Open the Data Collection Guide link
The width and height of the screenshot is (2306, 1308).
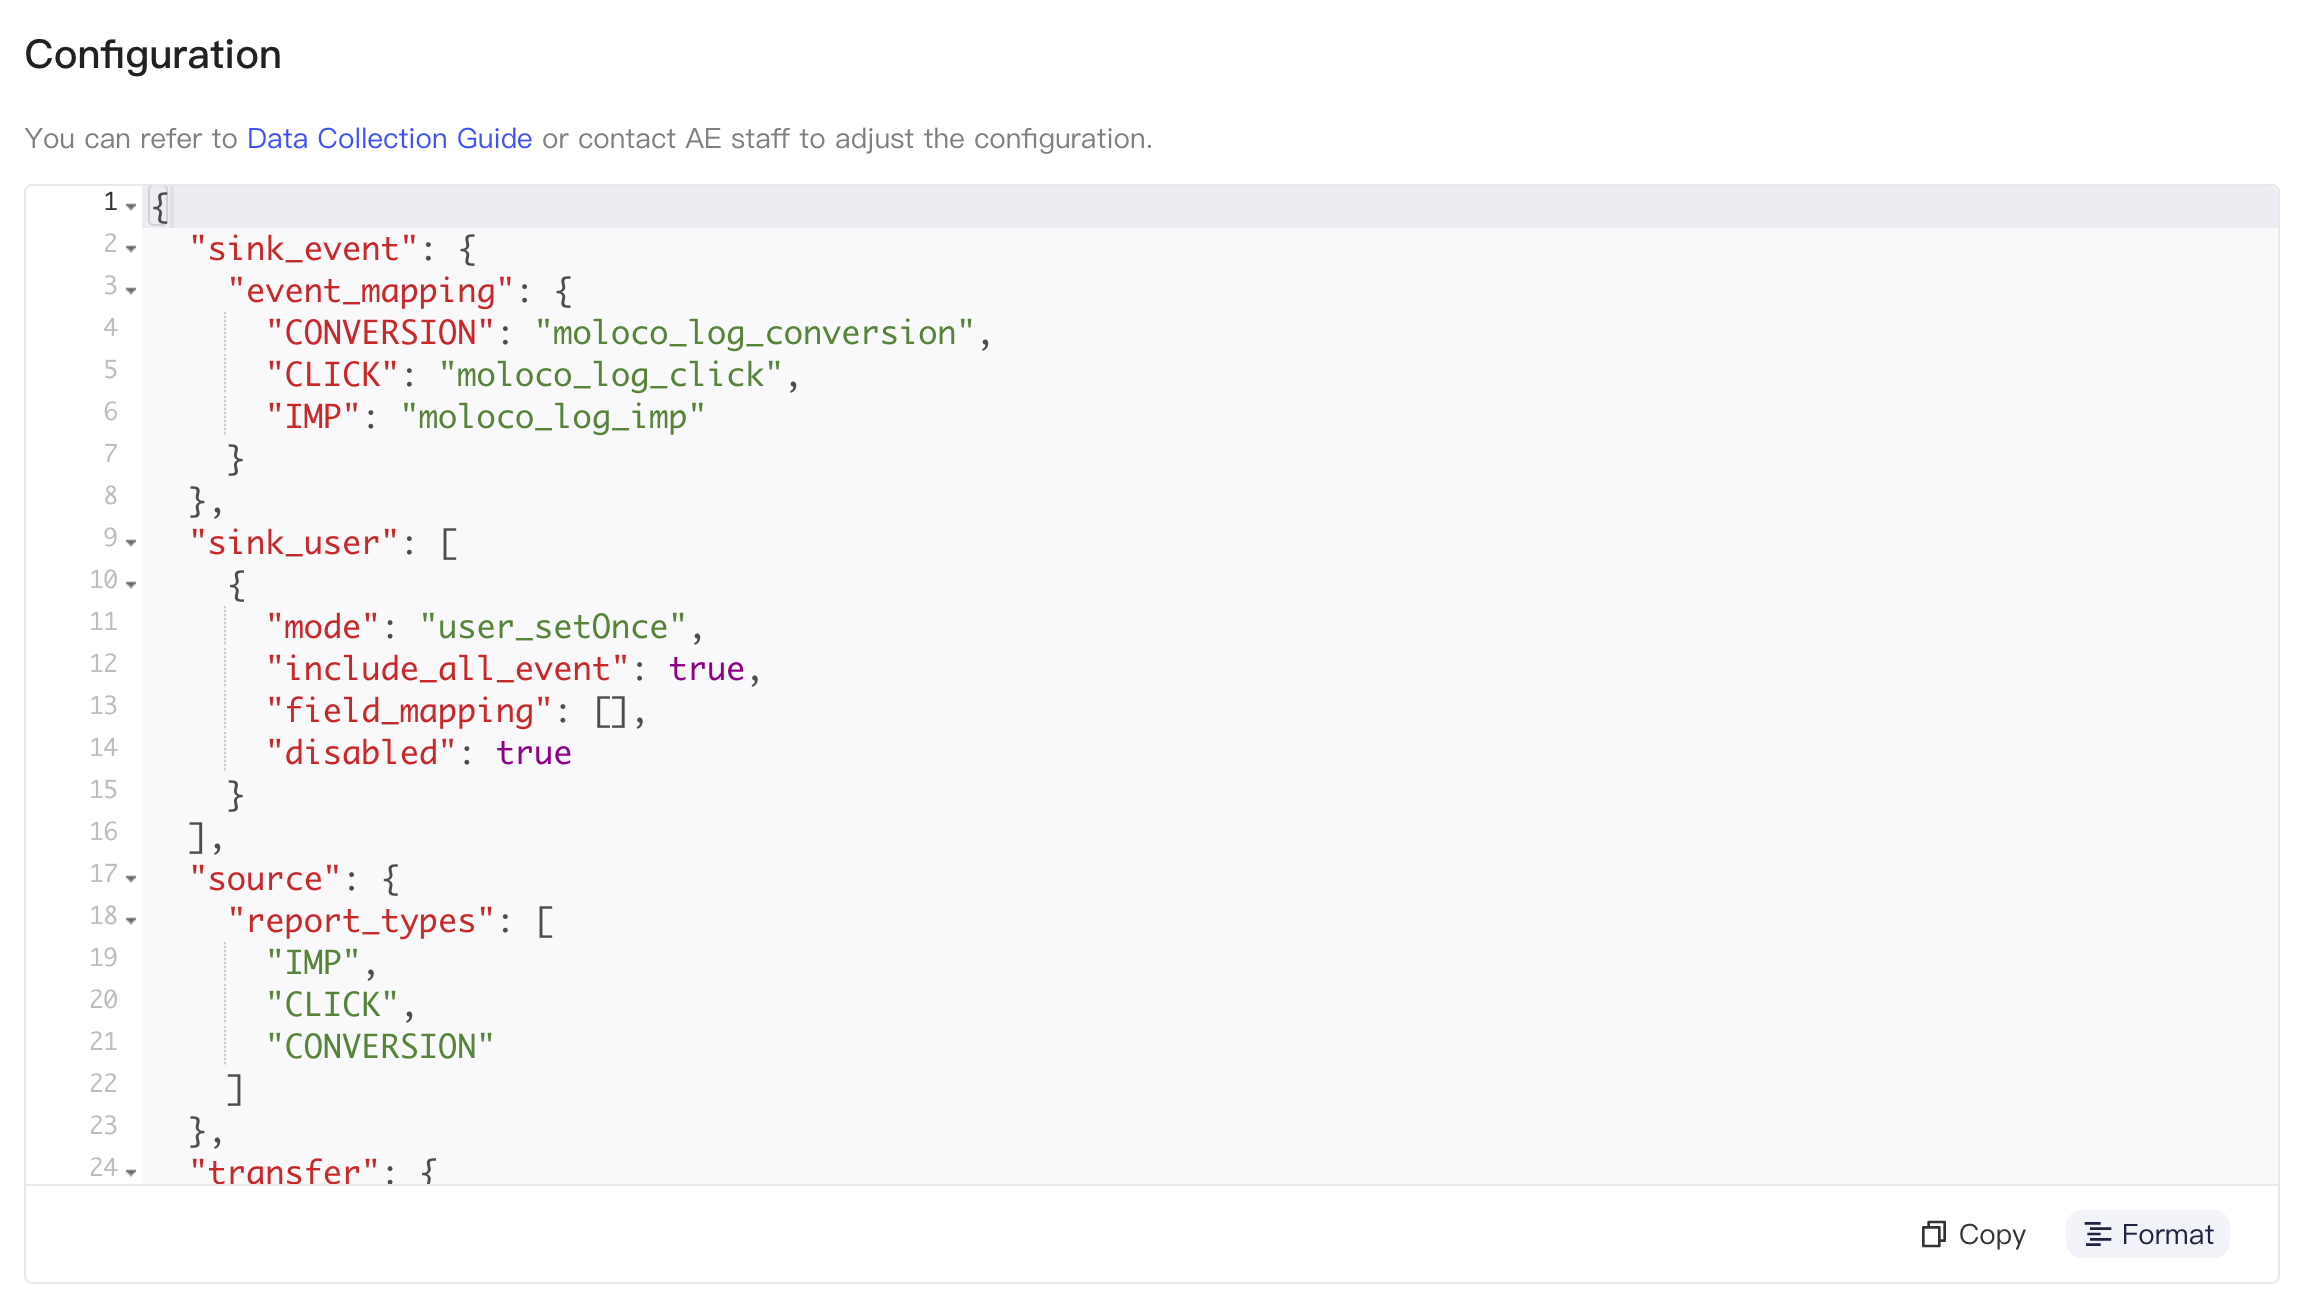389,138
